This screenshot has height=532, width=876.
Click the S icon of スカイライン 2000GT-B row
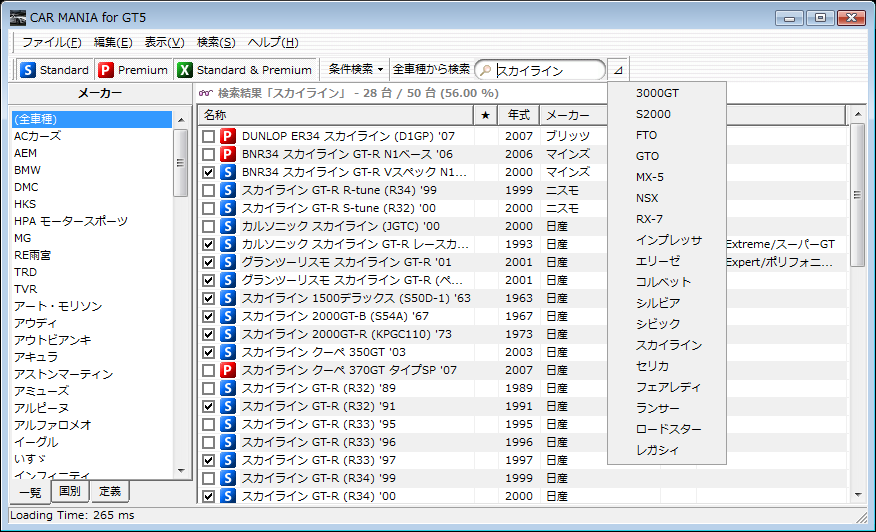(227, 316)
